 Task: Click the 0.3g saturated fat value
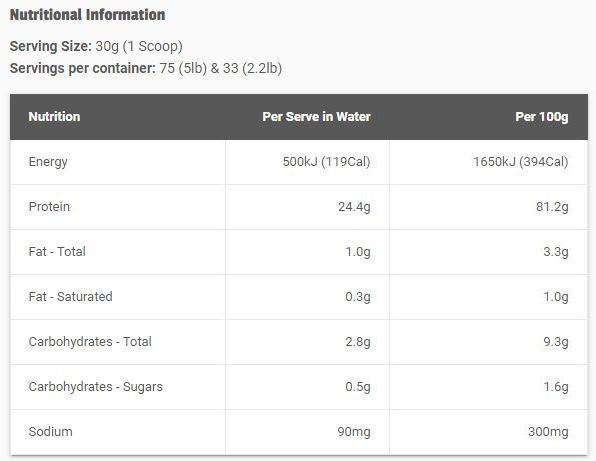tap(358, 296)
